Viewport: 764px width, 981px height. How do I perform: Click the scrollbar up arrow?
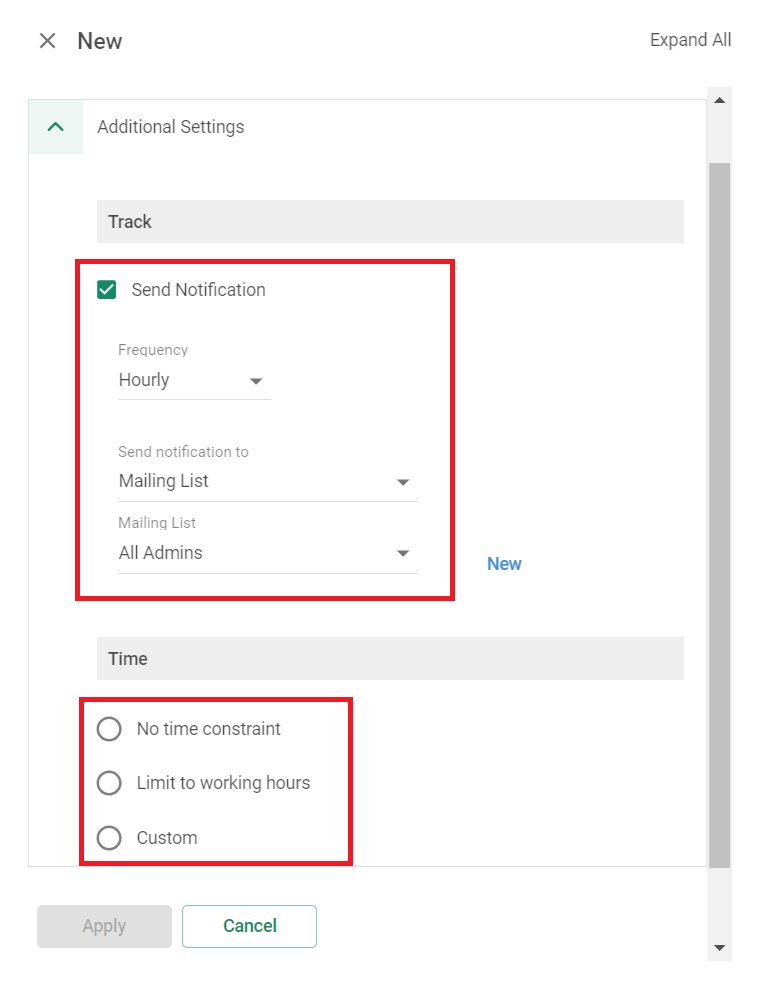[720, 100]
